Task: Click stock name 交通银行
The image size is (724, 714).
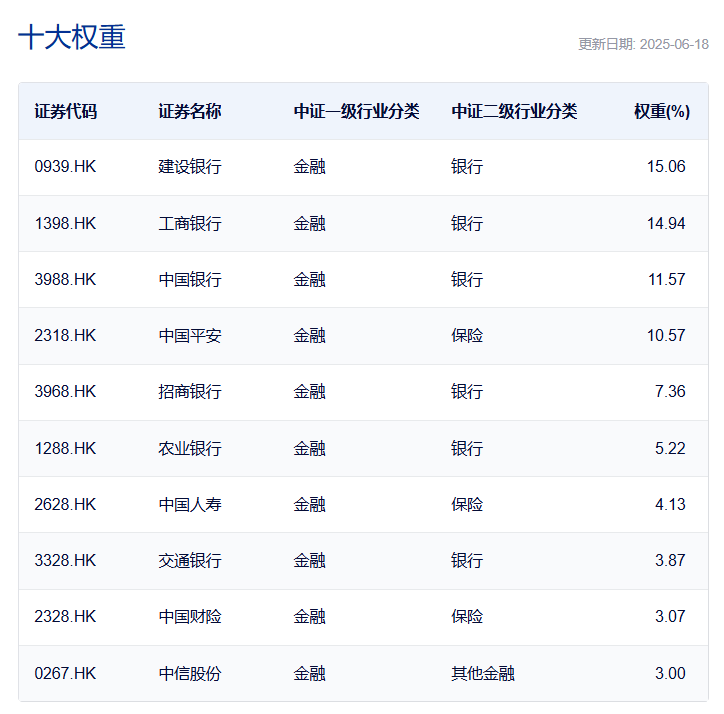Action: 190,561
